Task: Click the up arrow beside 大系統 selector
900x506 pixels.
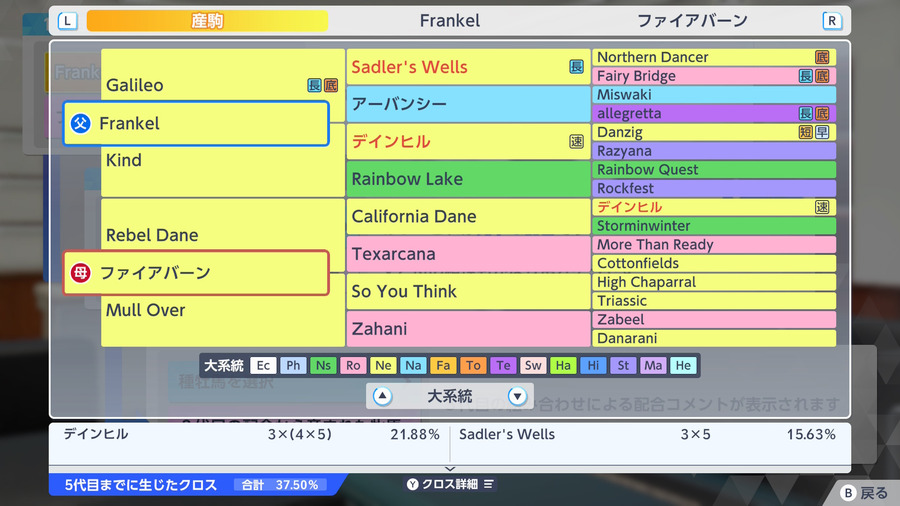Action: pos(383,396)
